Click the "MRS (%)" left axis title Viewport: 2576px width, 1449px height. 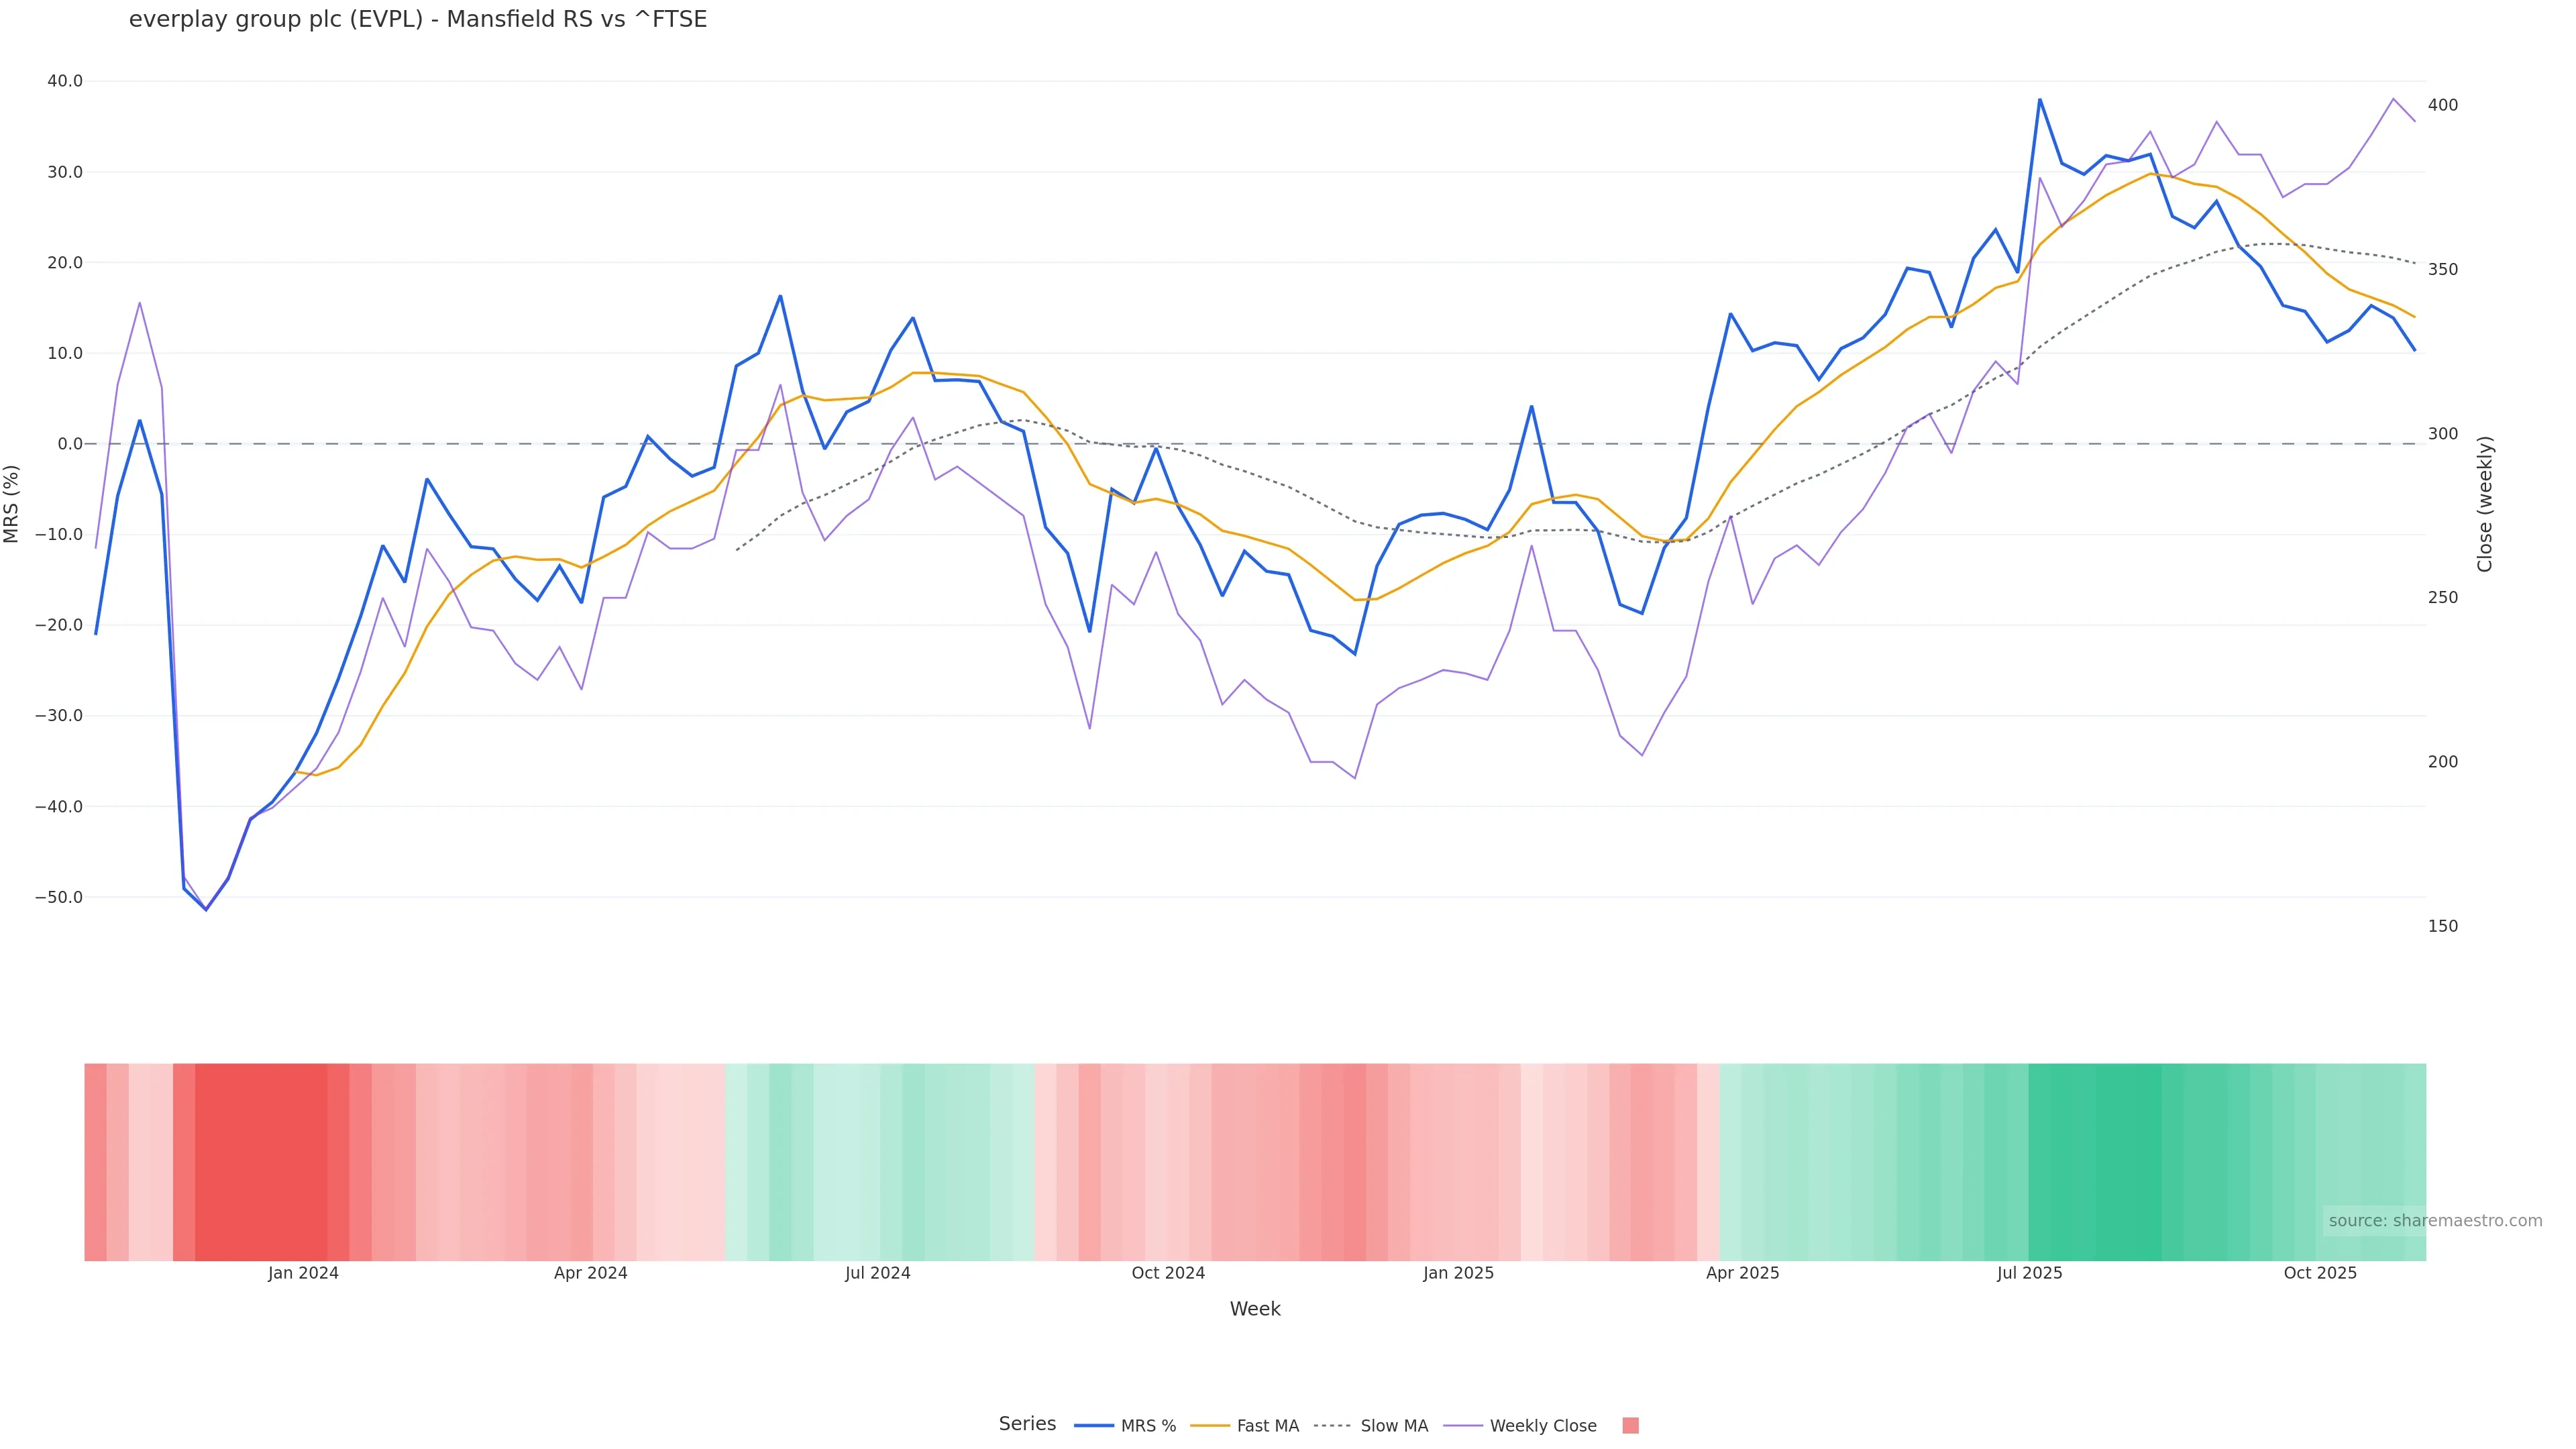(12, 503)
